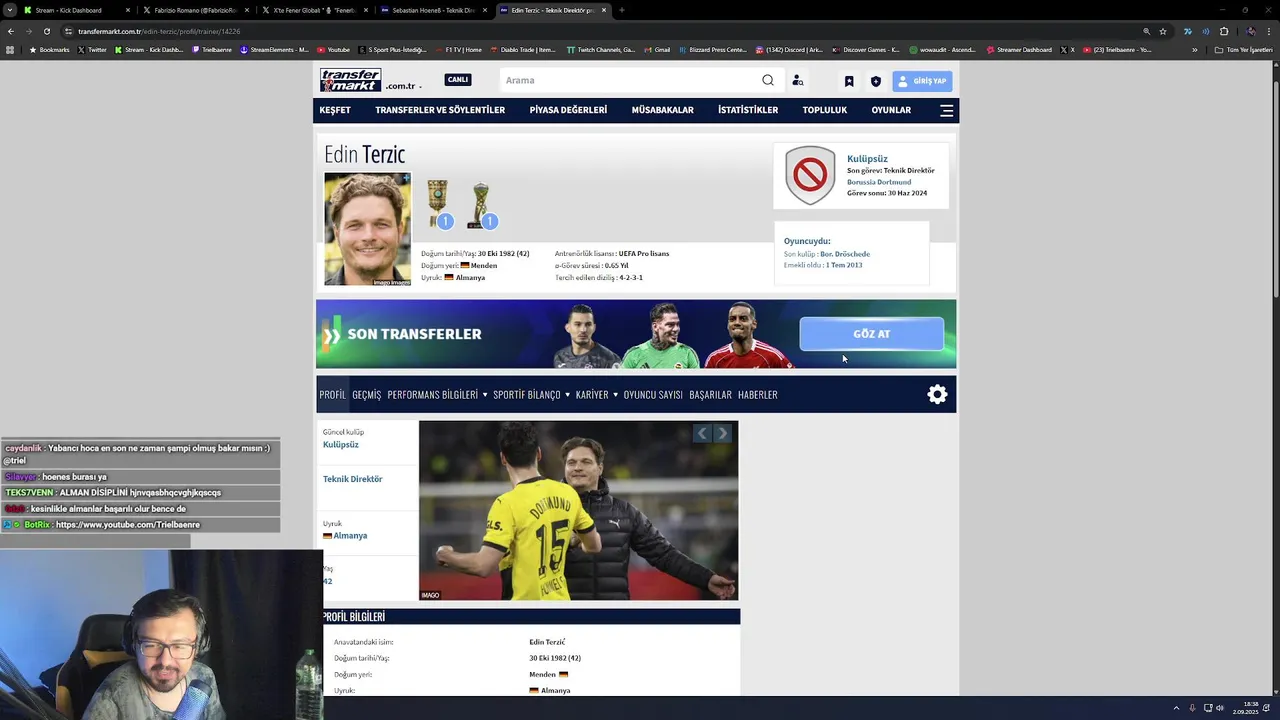This screenshot has width=1280, height=720.
Task: Click the settings gear on profile tab bar
Action: (x=937, y=394)
